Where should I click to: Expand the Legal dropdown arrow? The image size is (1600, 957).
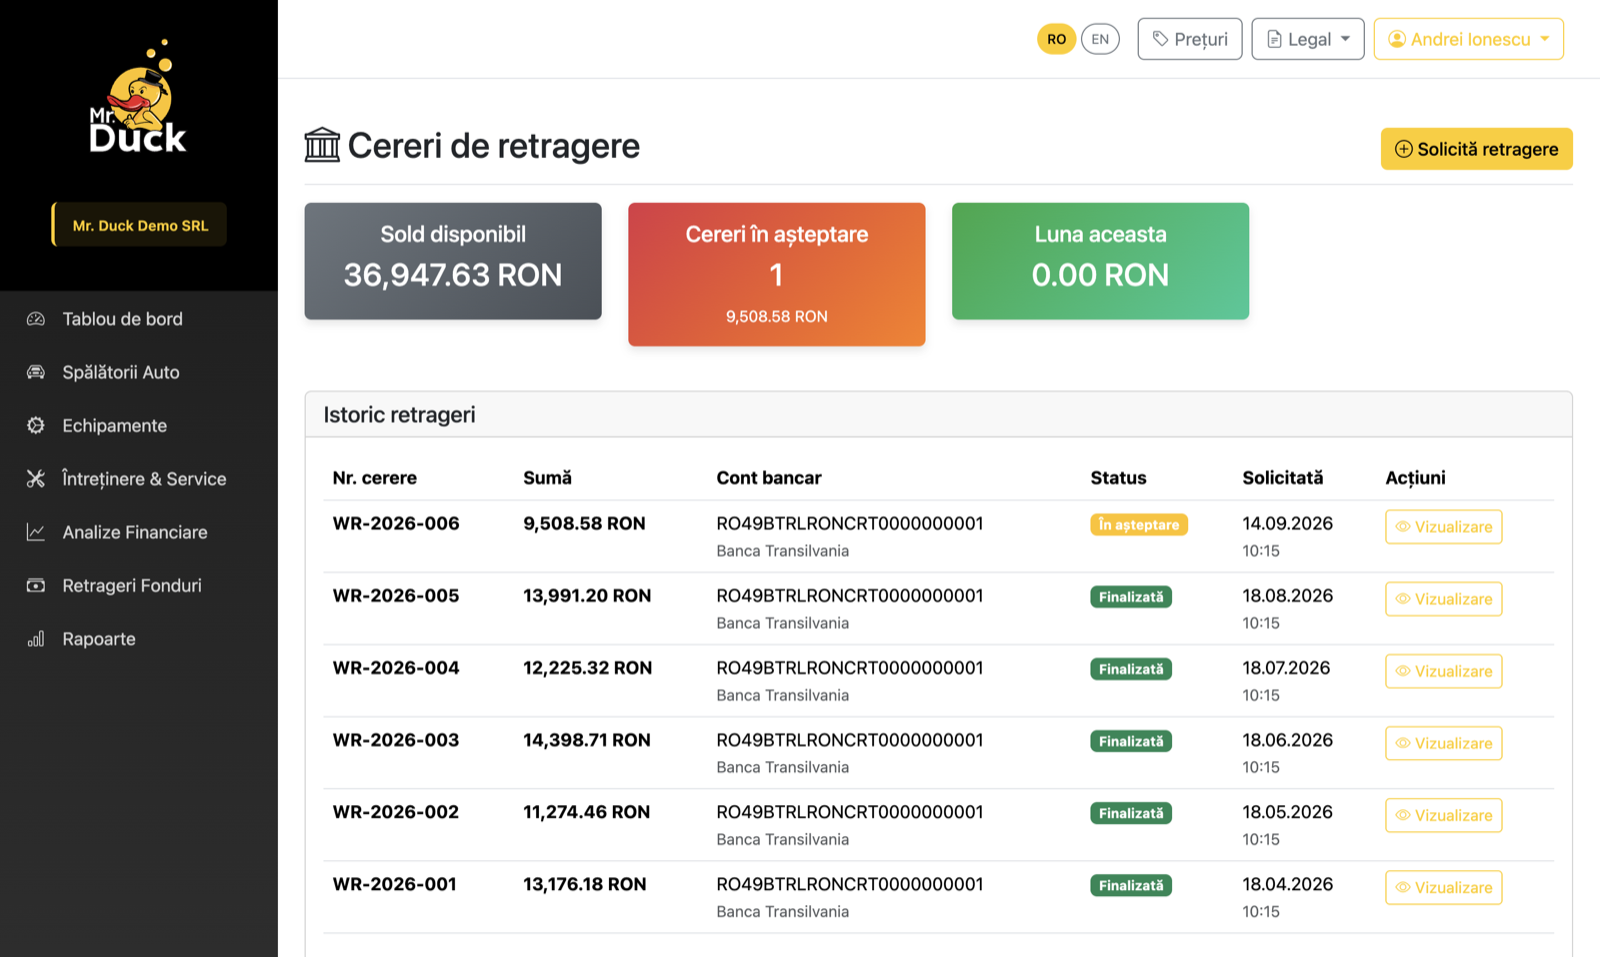(1345, 39)
